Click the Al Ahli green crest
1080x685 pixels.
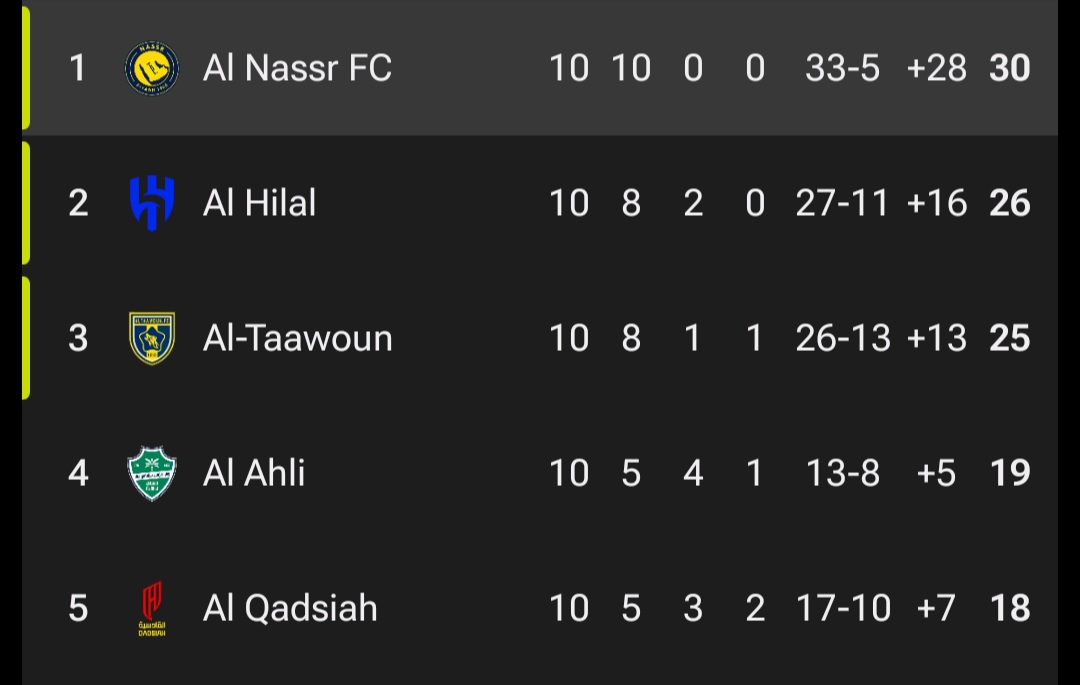click(x=152, y=473)
